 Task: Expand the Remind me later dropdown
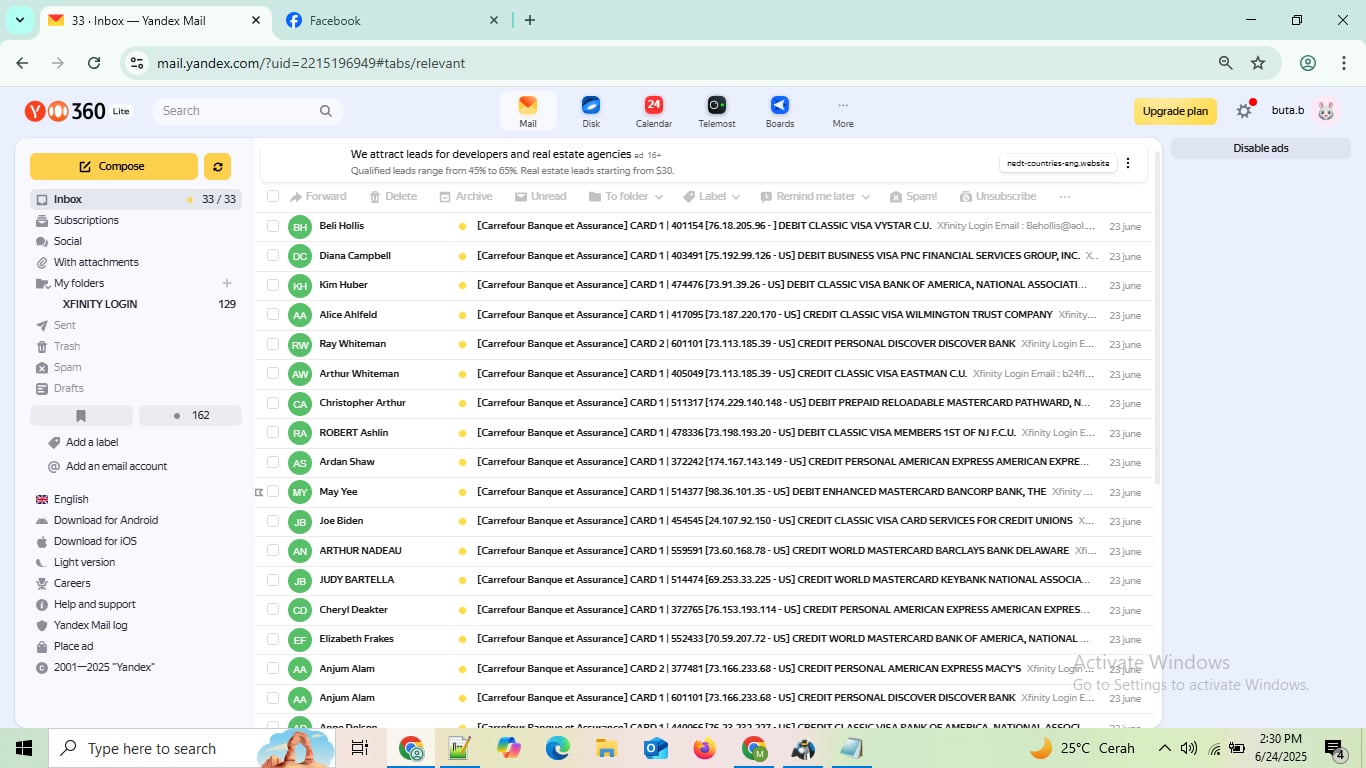tap(815, 197)
